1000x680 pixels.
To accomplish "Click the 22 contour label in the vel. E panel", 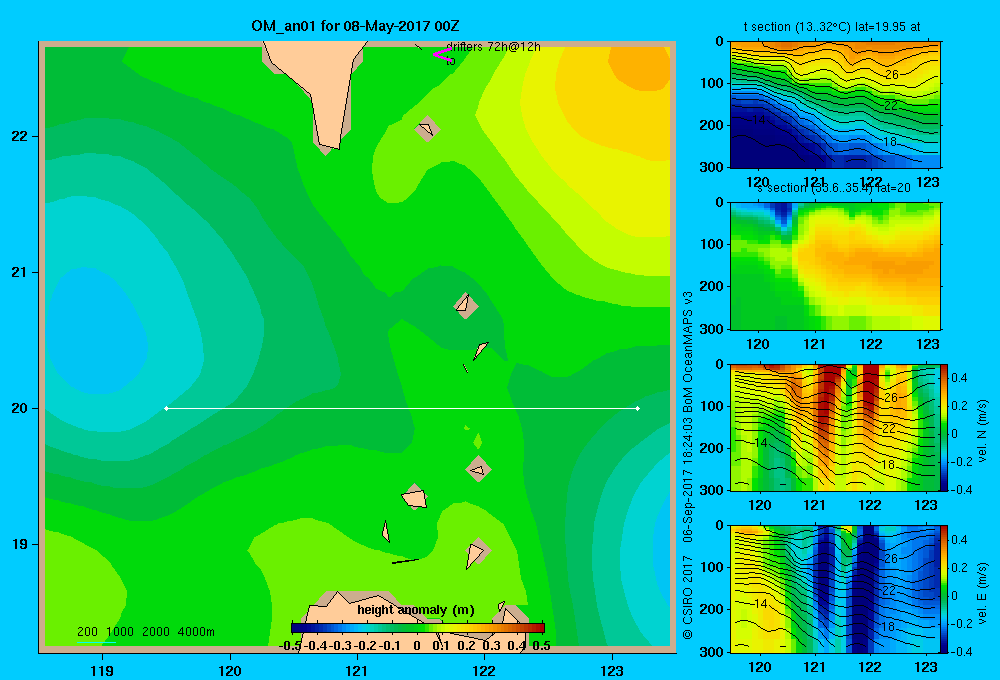I will pyautogui.click(x=888, y=591).
